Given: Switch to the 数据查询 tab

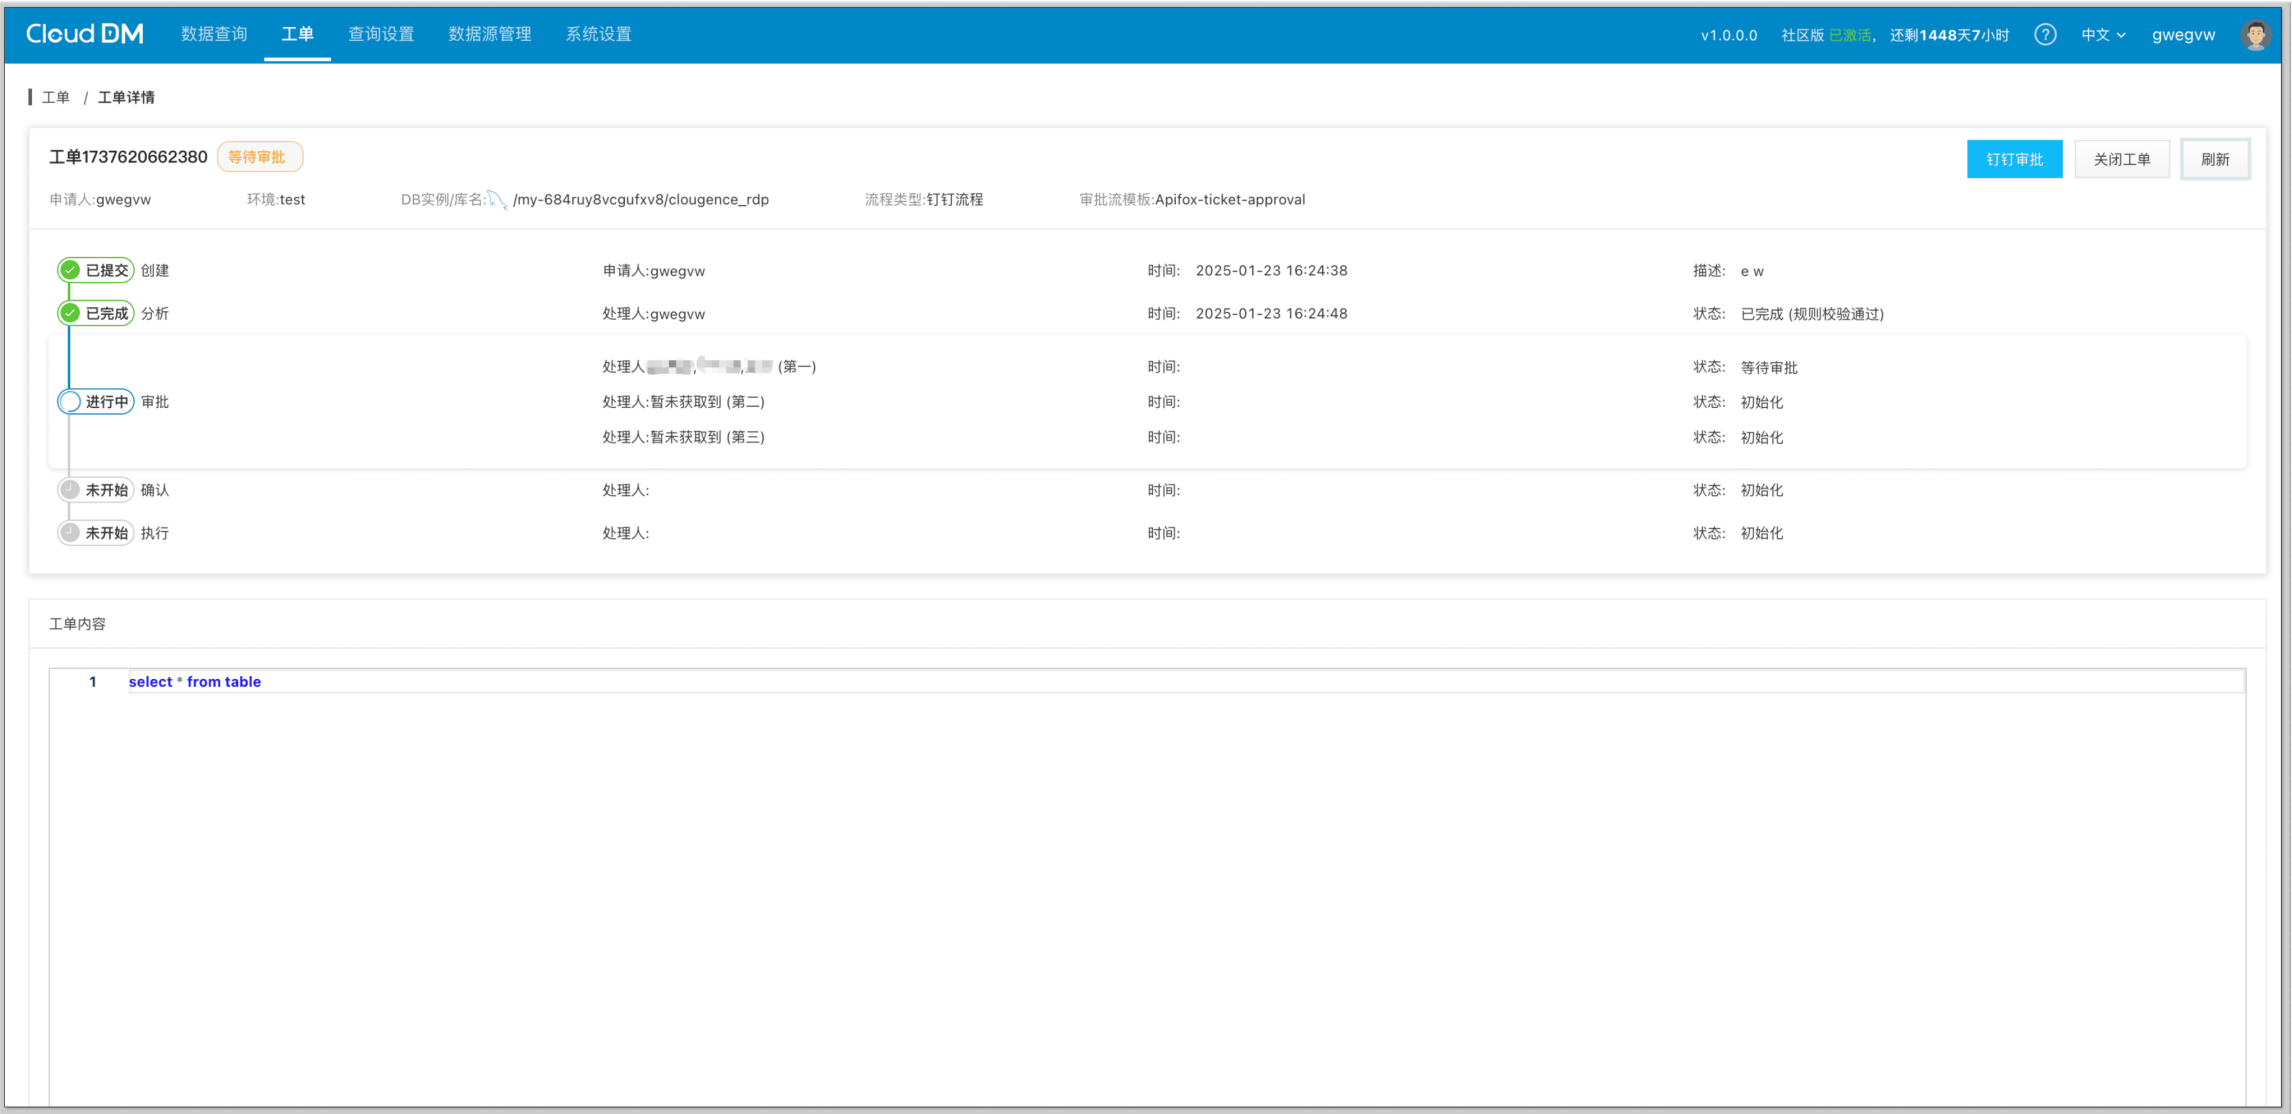Looking at the screenshot, I should 214,34.
